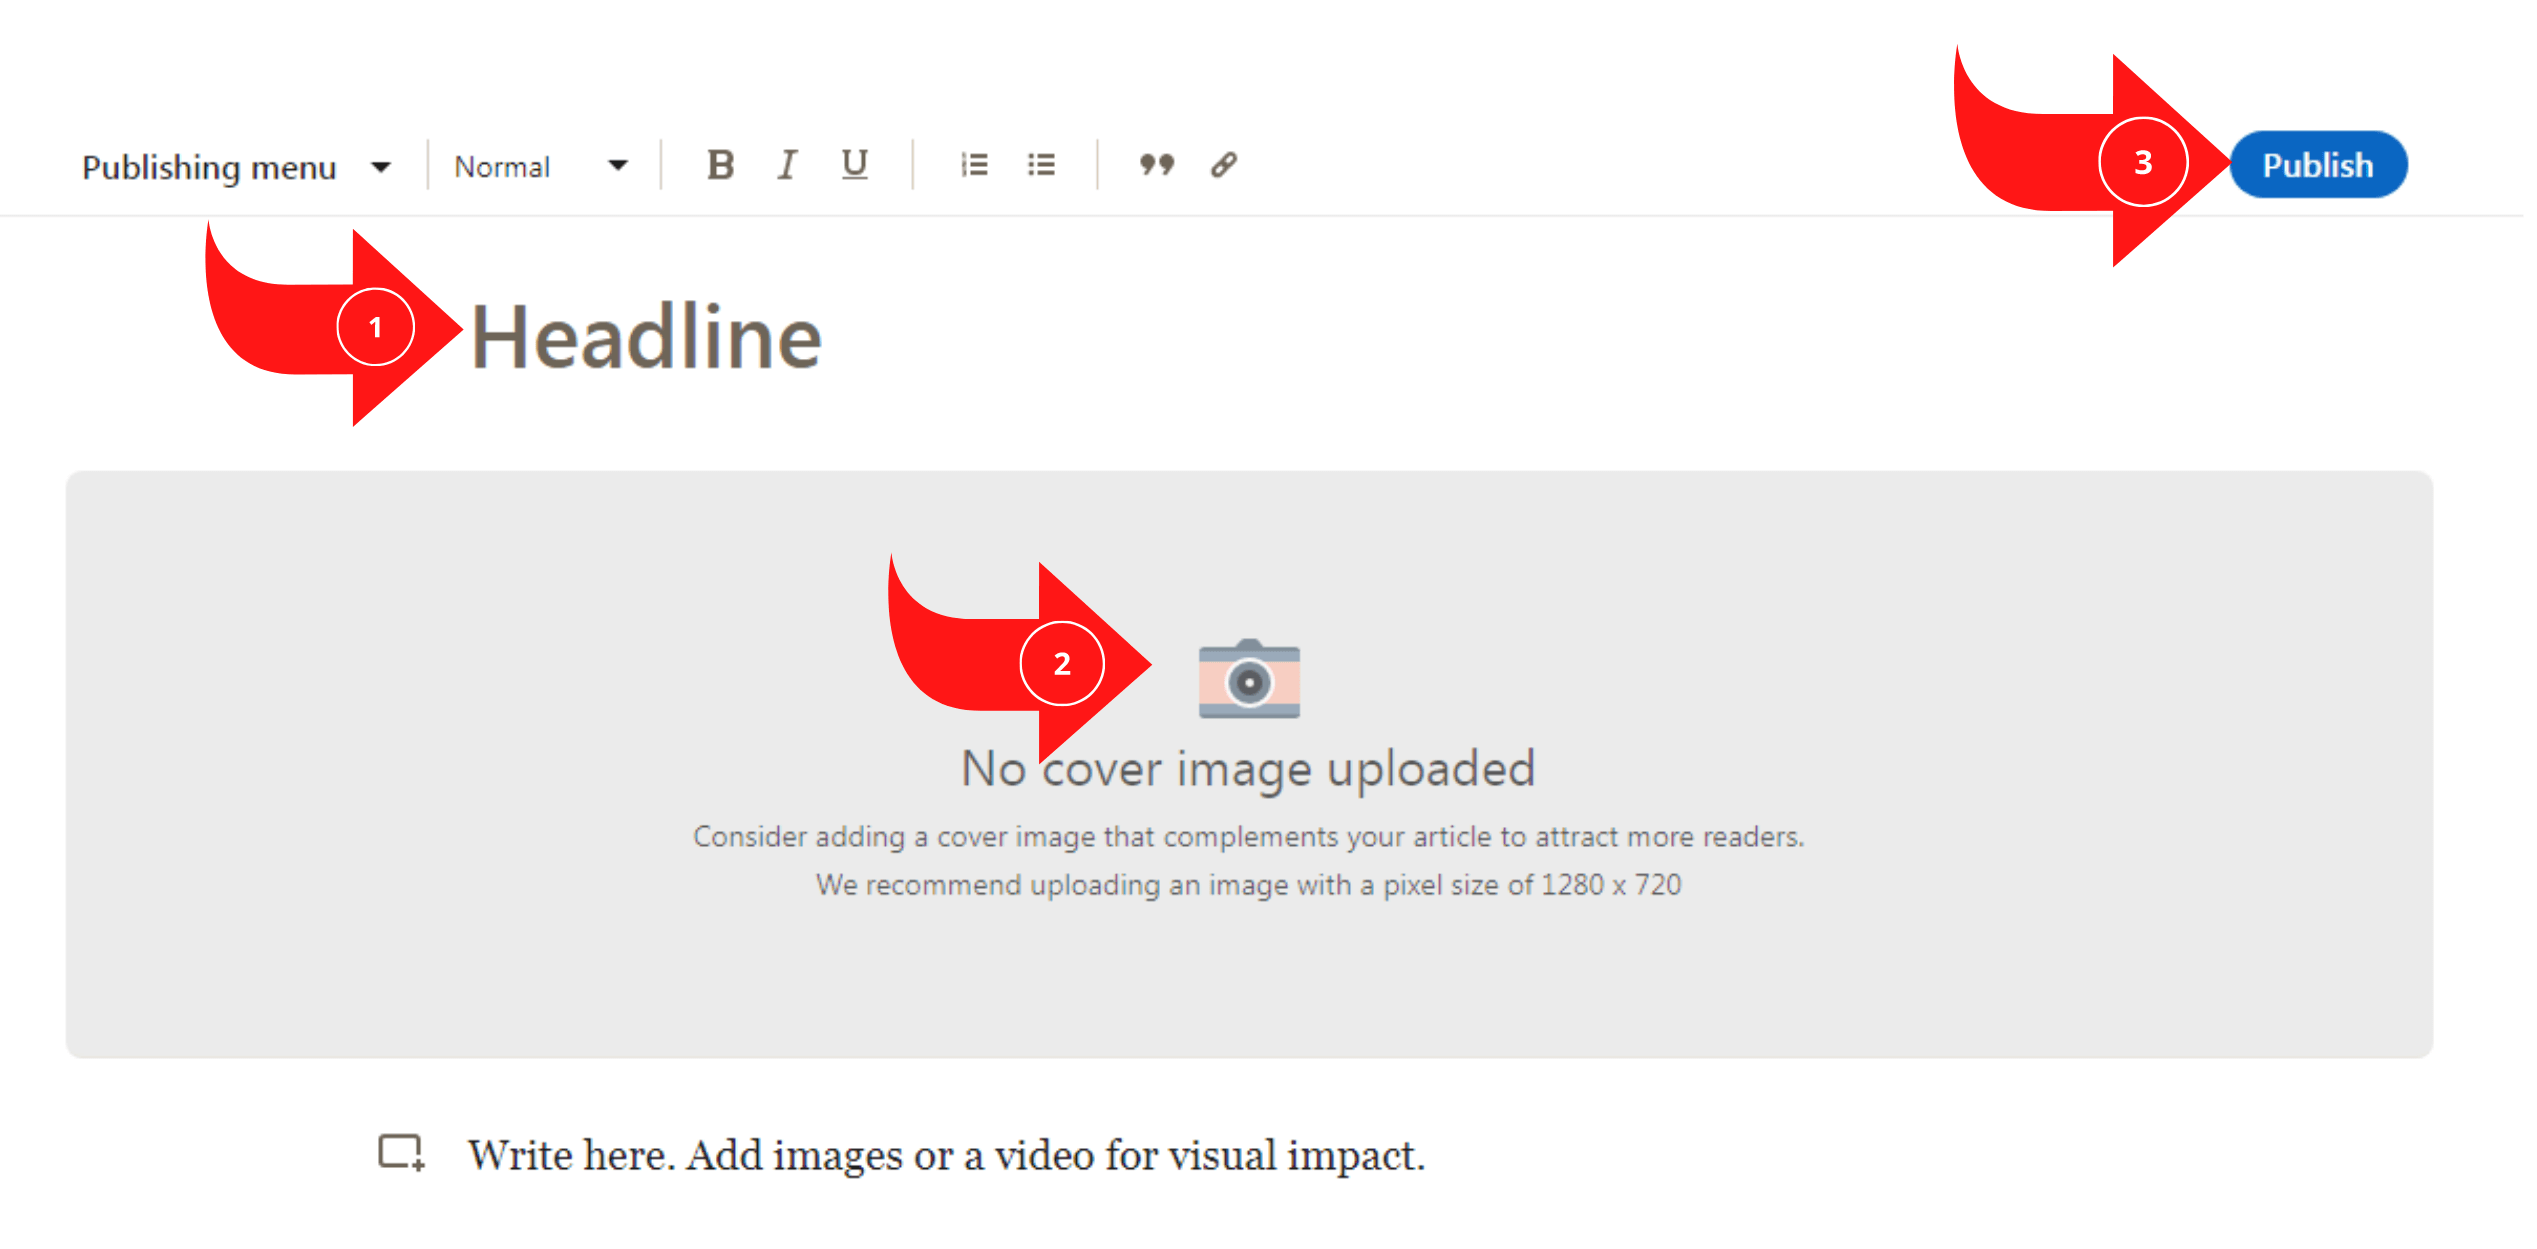Viewport: 2537px width, 1249px height.
Task: Toggle bold formatting
Action: click(720, 165)
